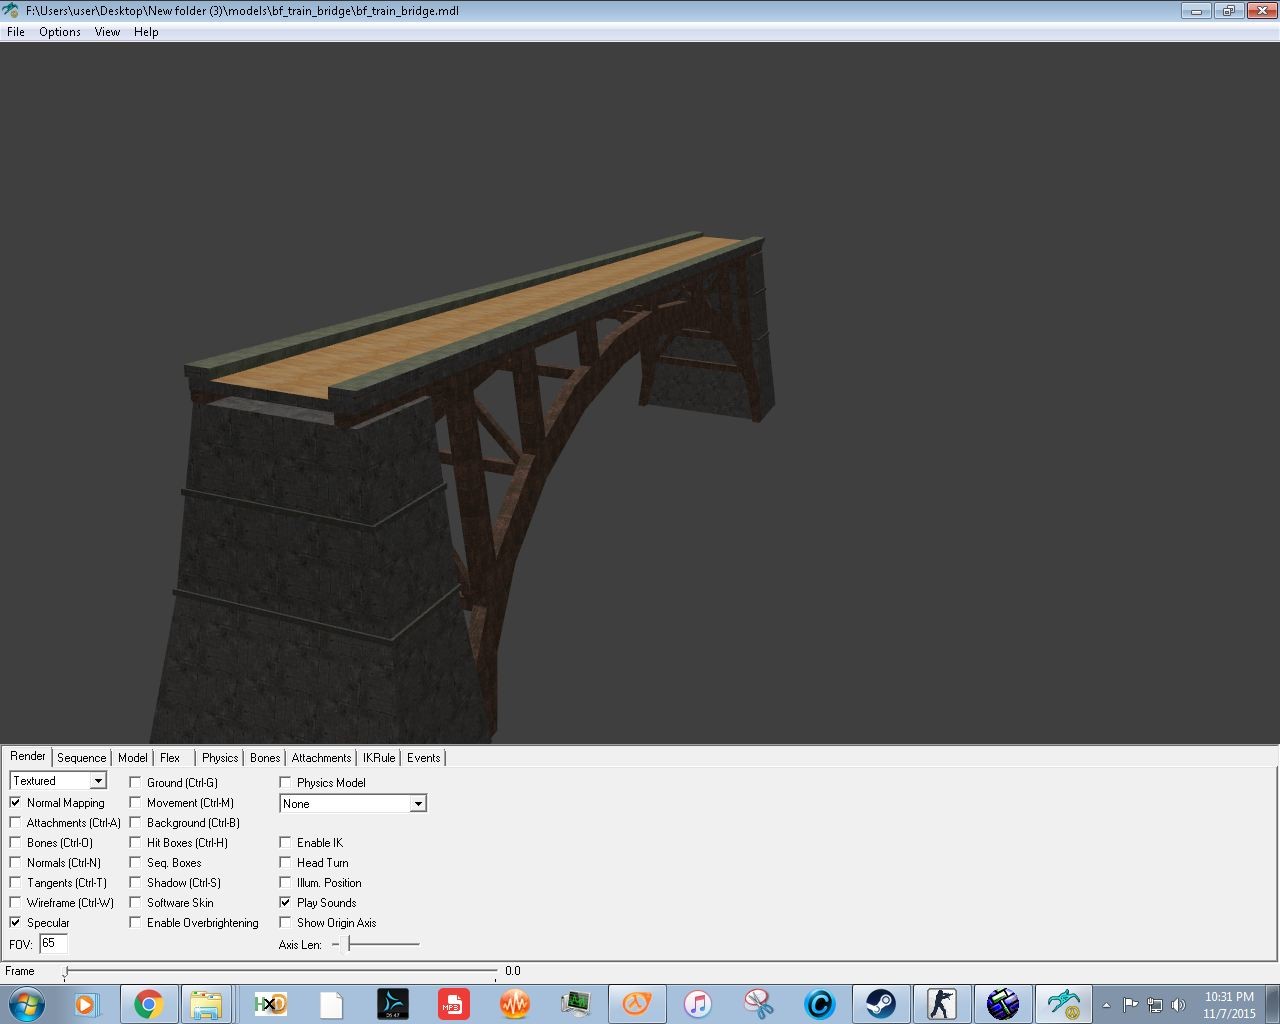Open the Options menu
This screenshot has width=1280, height=1024.
tap(59, 31)
